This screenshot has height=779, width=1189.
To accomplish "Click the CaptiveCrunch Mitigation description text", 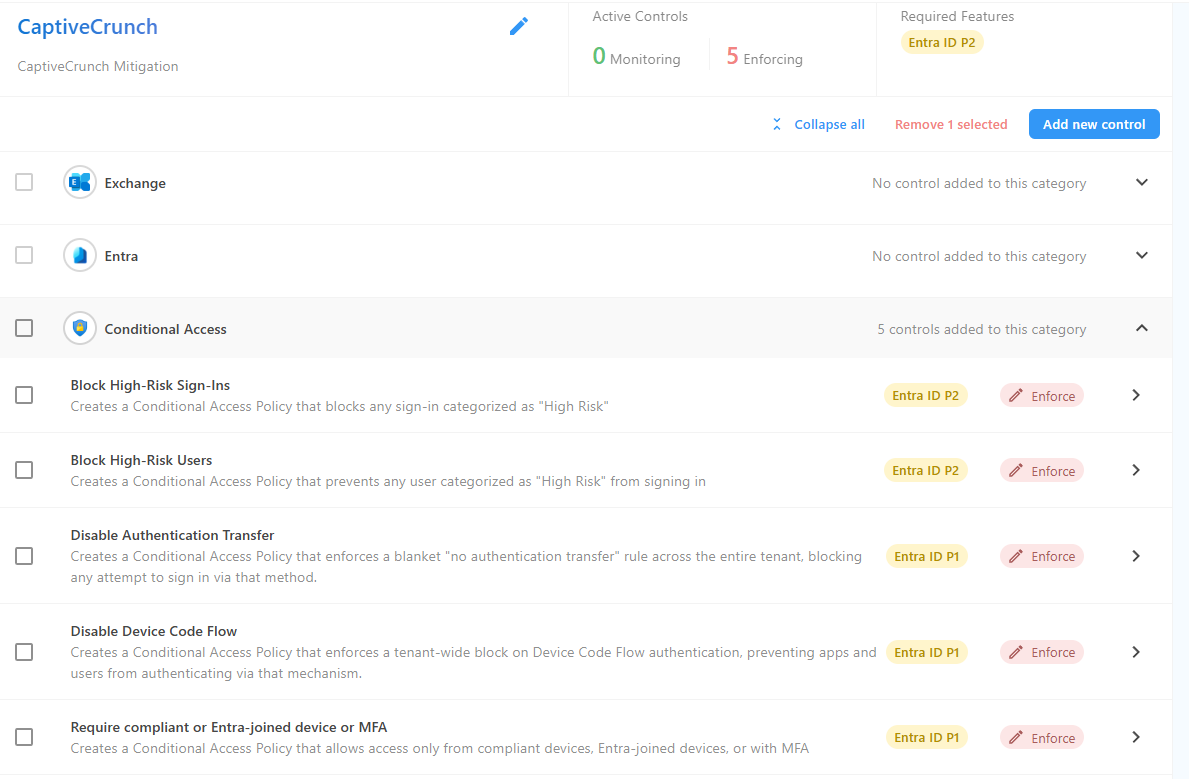I will [98, 66].
